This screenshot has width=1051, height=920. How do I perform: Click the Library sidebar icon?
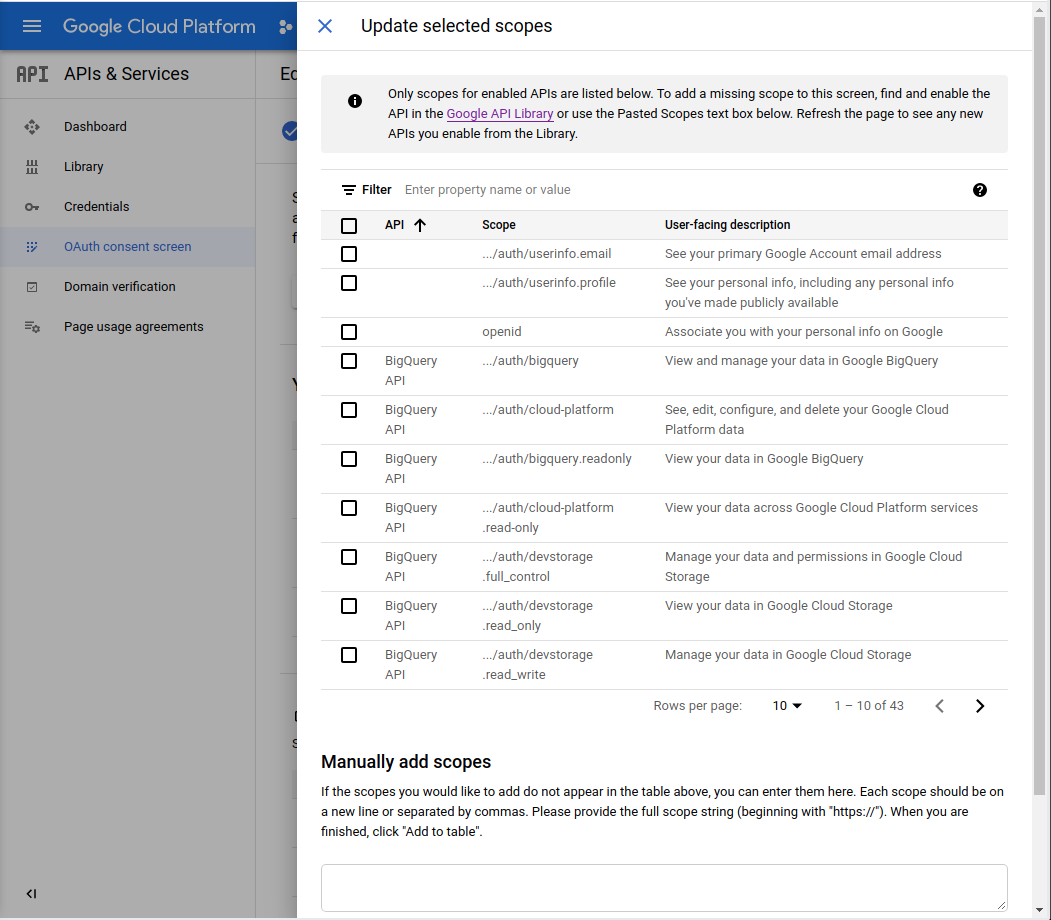click(32, 167)
